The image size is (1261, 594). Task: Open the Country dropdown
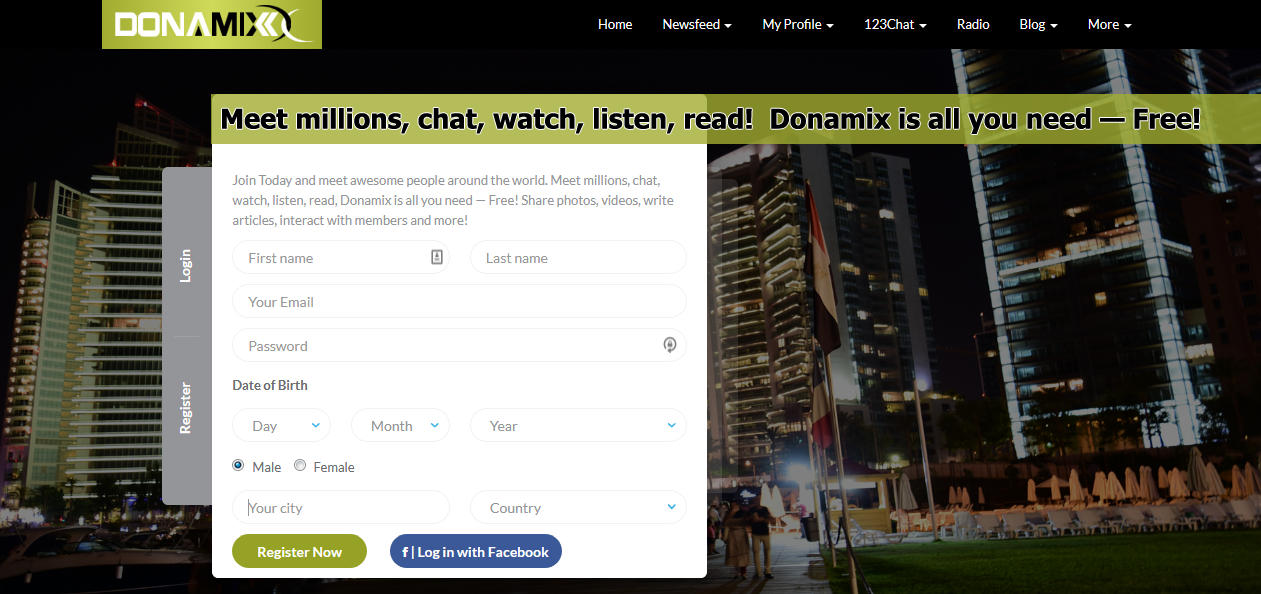pos(578,507)
